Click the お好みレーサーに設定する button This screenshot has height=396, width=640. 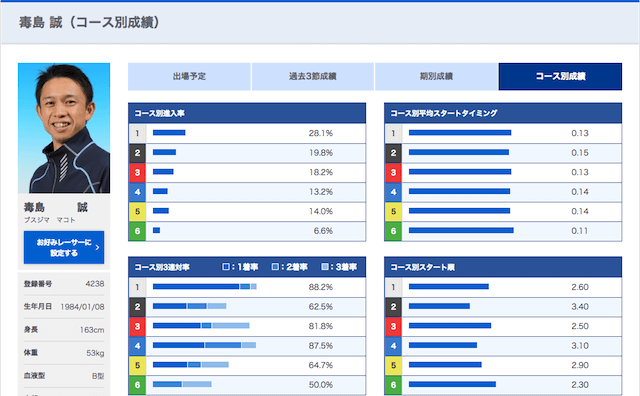(x=64, y=247)
